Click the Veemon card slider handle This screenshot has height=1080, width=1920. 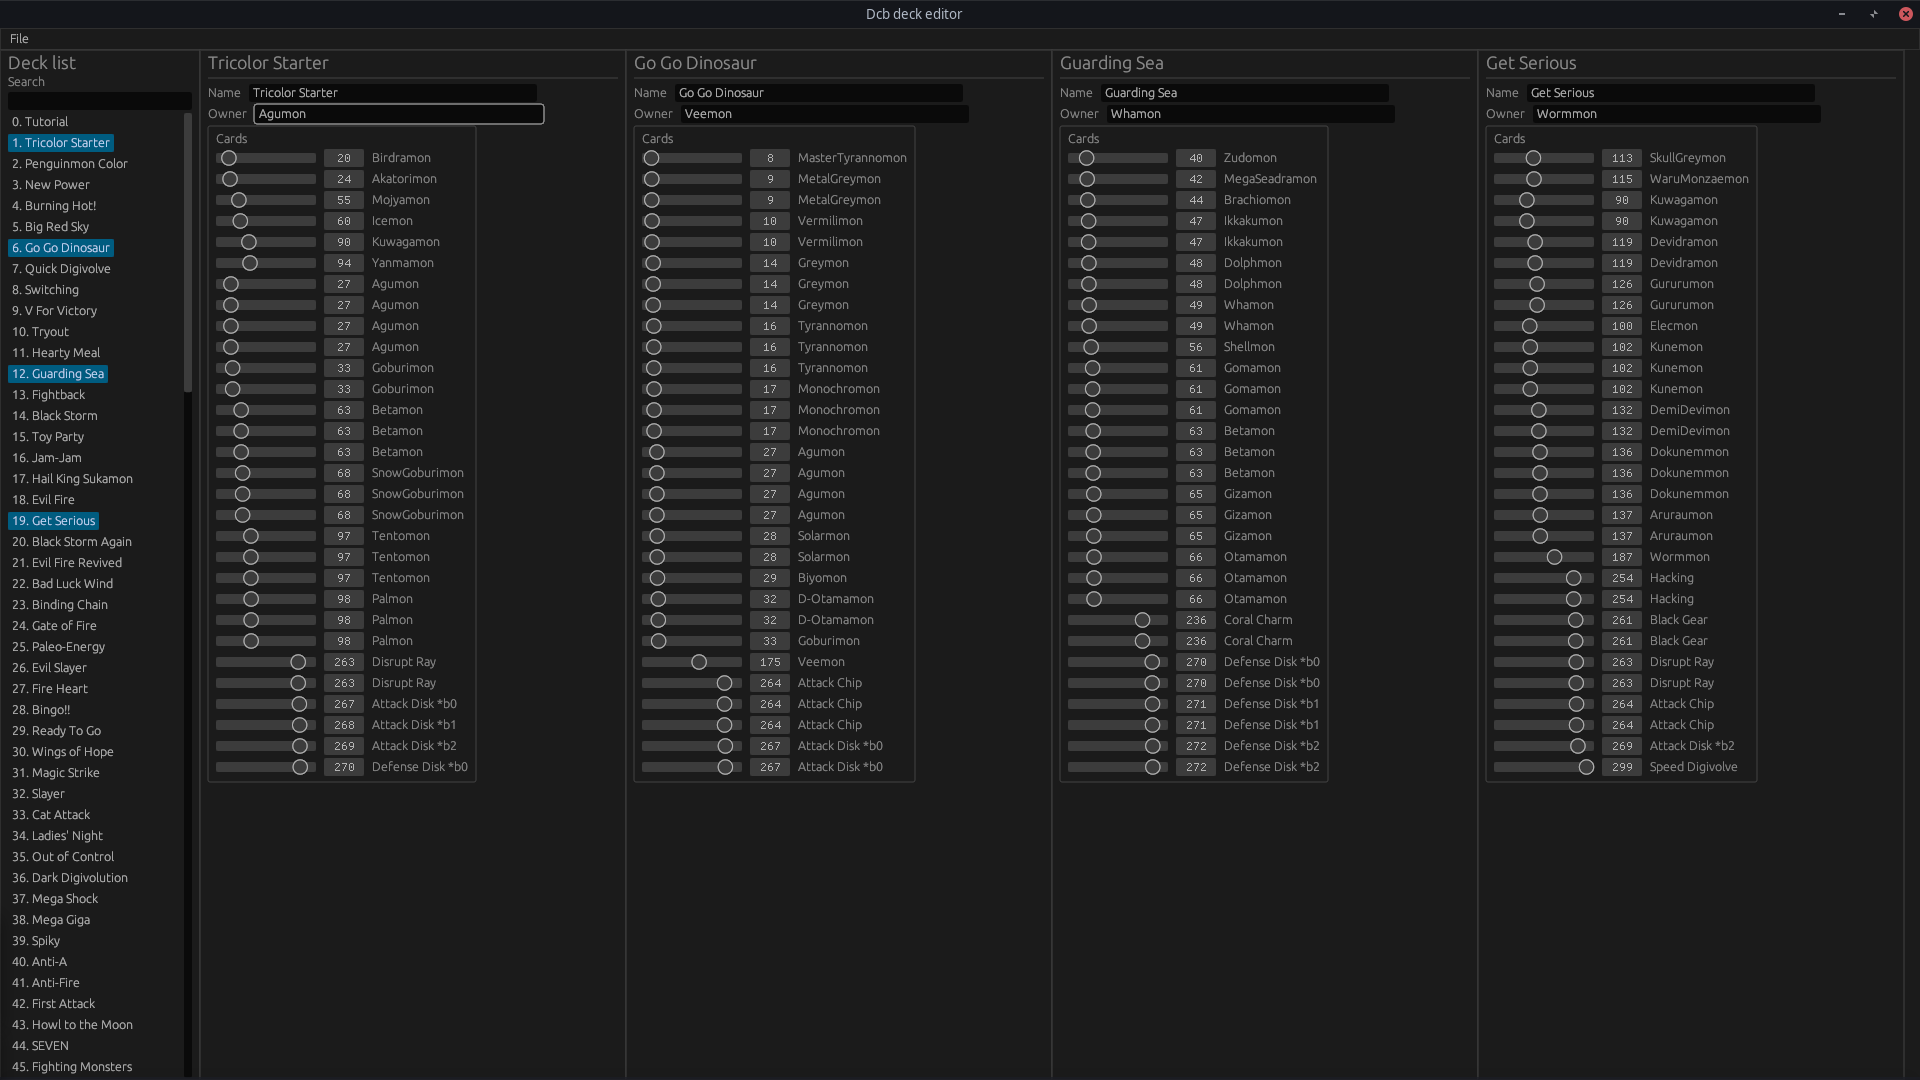pos(699,662)
